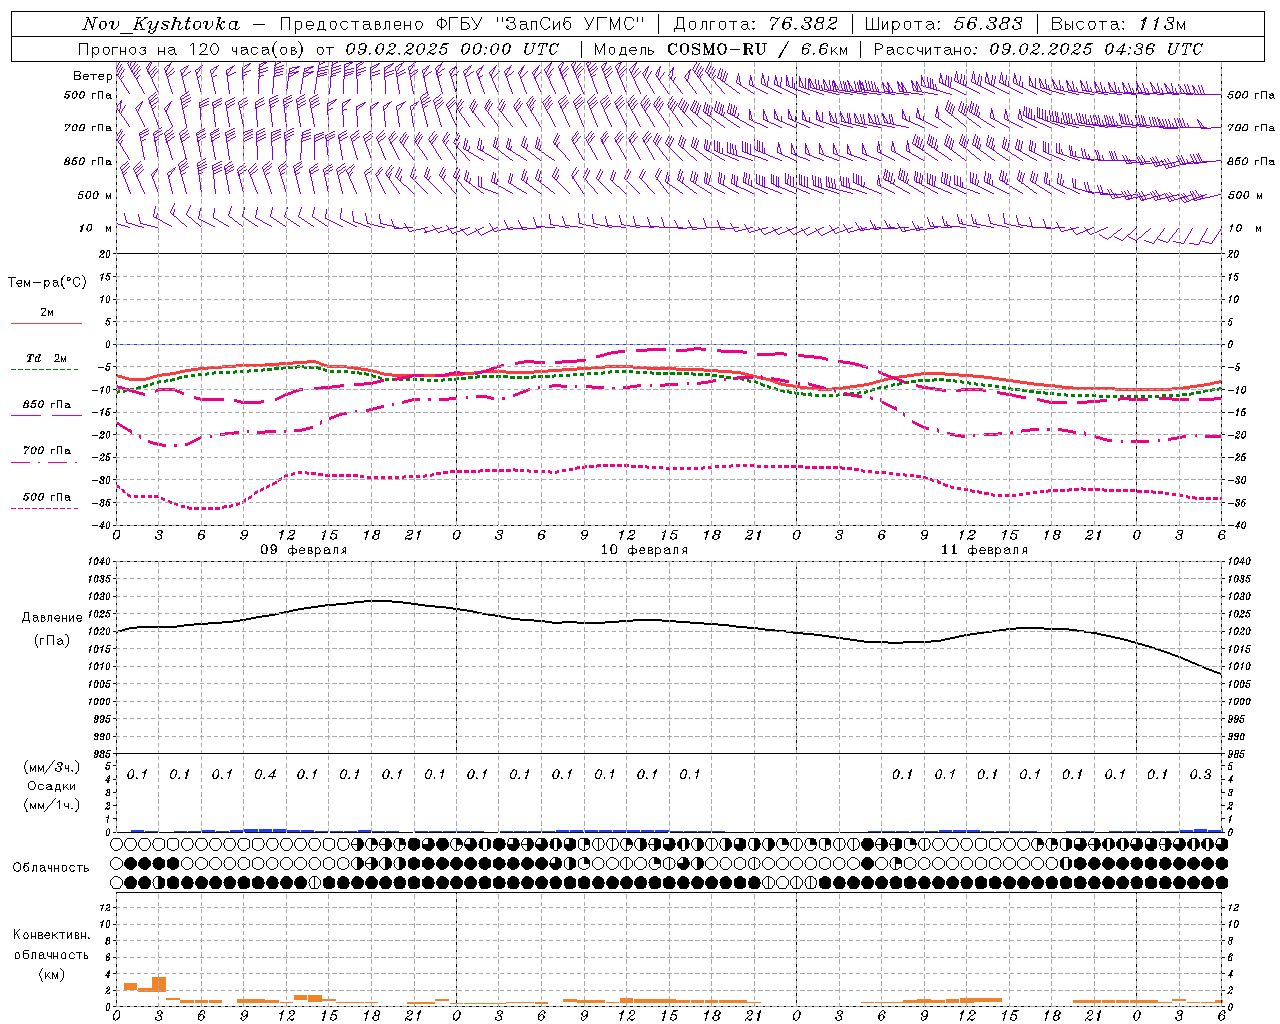The height and width of the screenshot is (1024, 1280).
Task: Click the (км) unit label of convective panel
Action: 51,974
